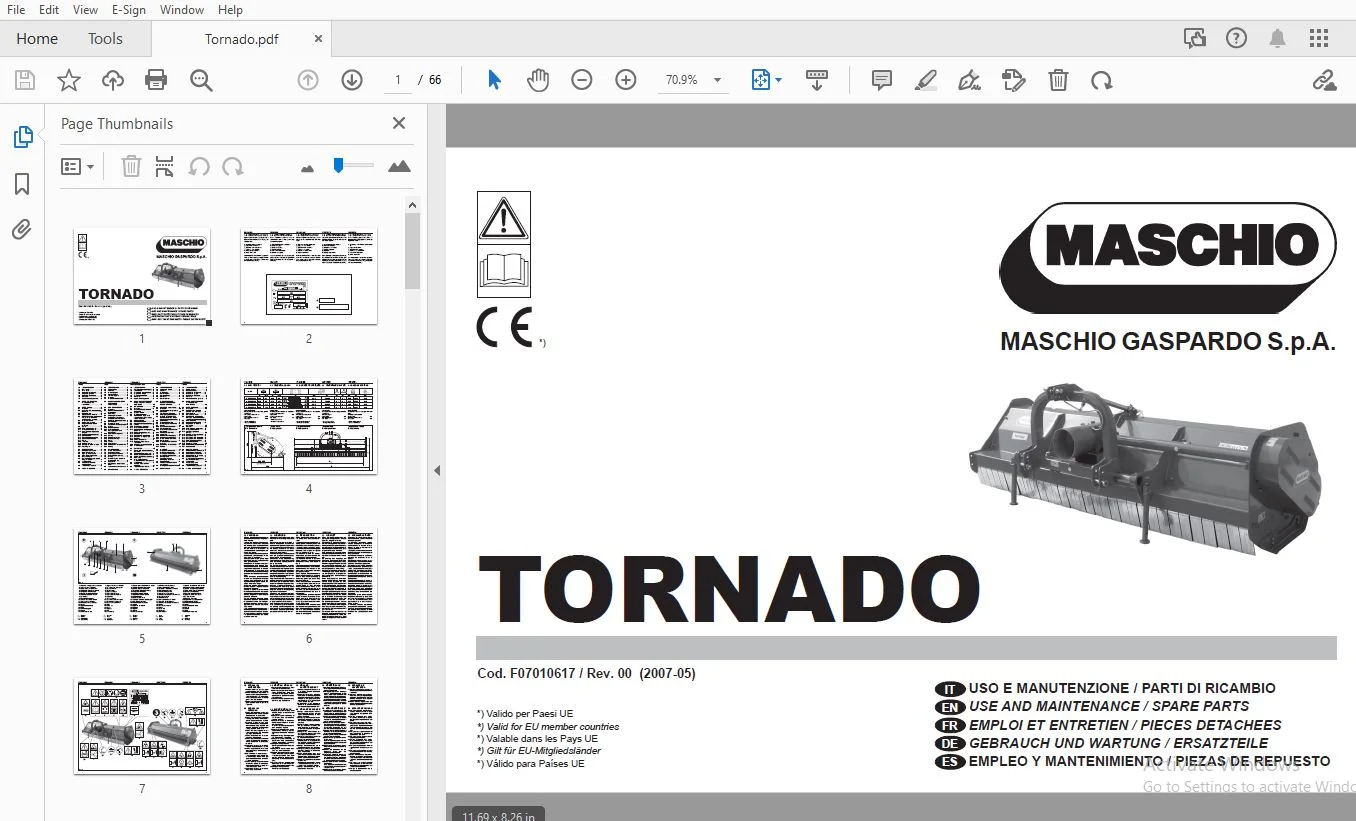Open the fit page options tool

pyautogui.click(x=766, y=80)
